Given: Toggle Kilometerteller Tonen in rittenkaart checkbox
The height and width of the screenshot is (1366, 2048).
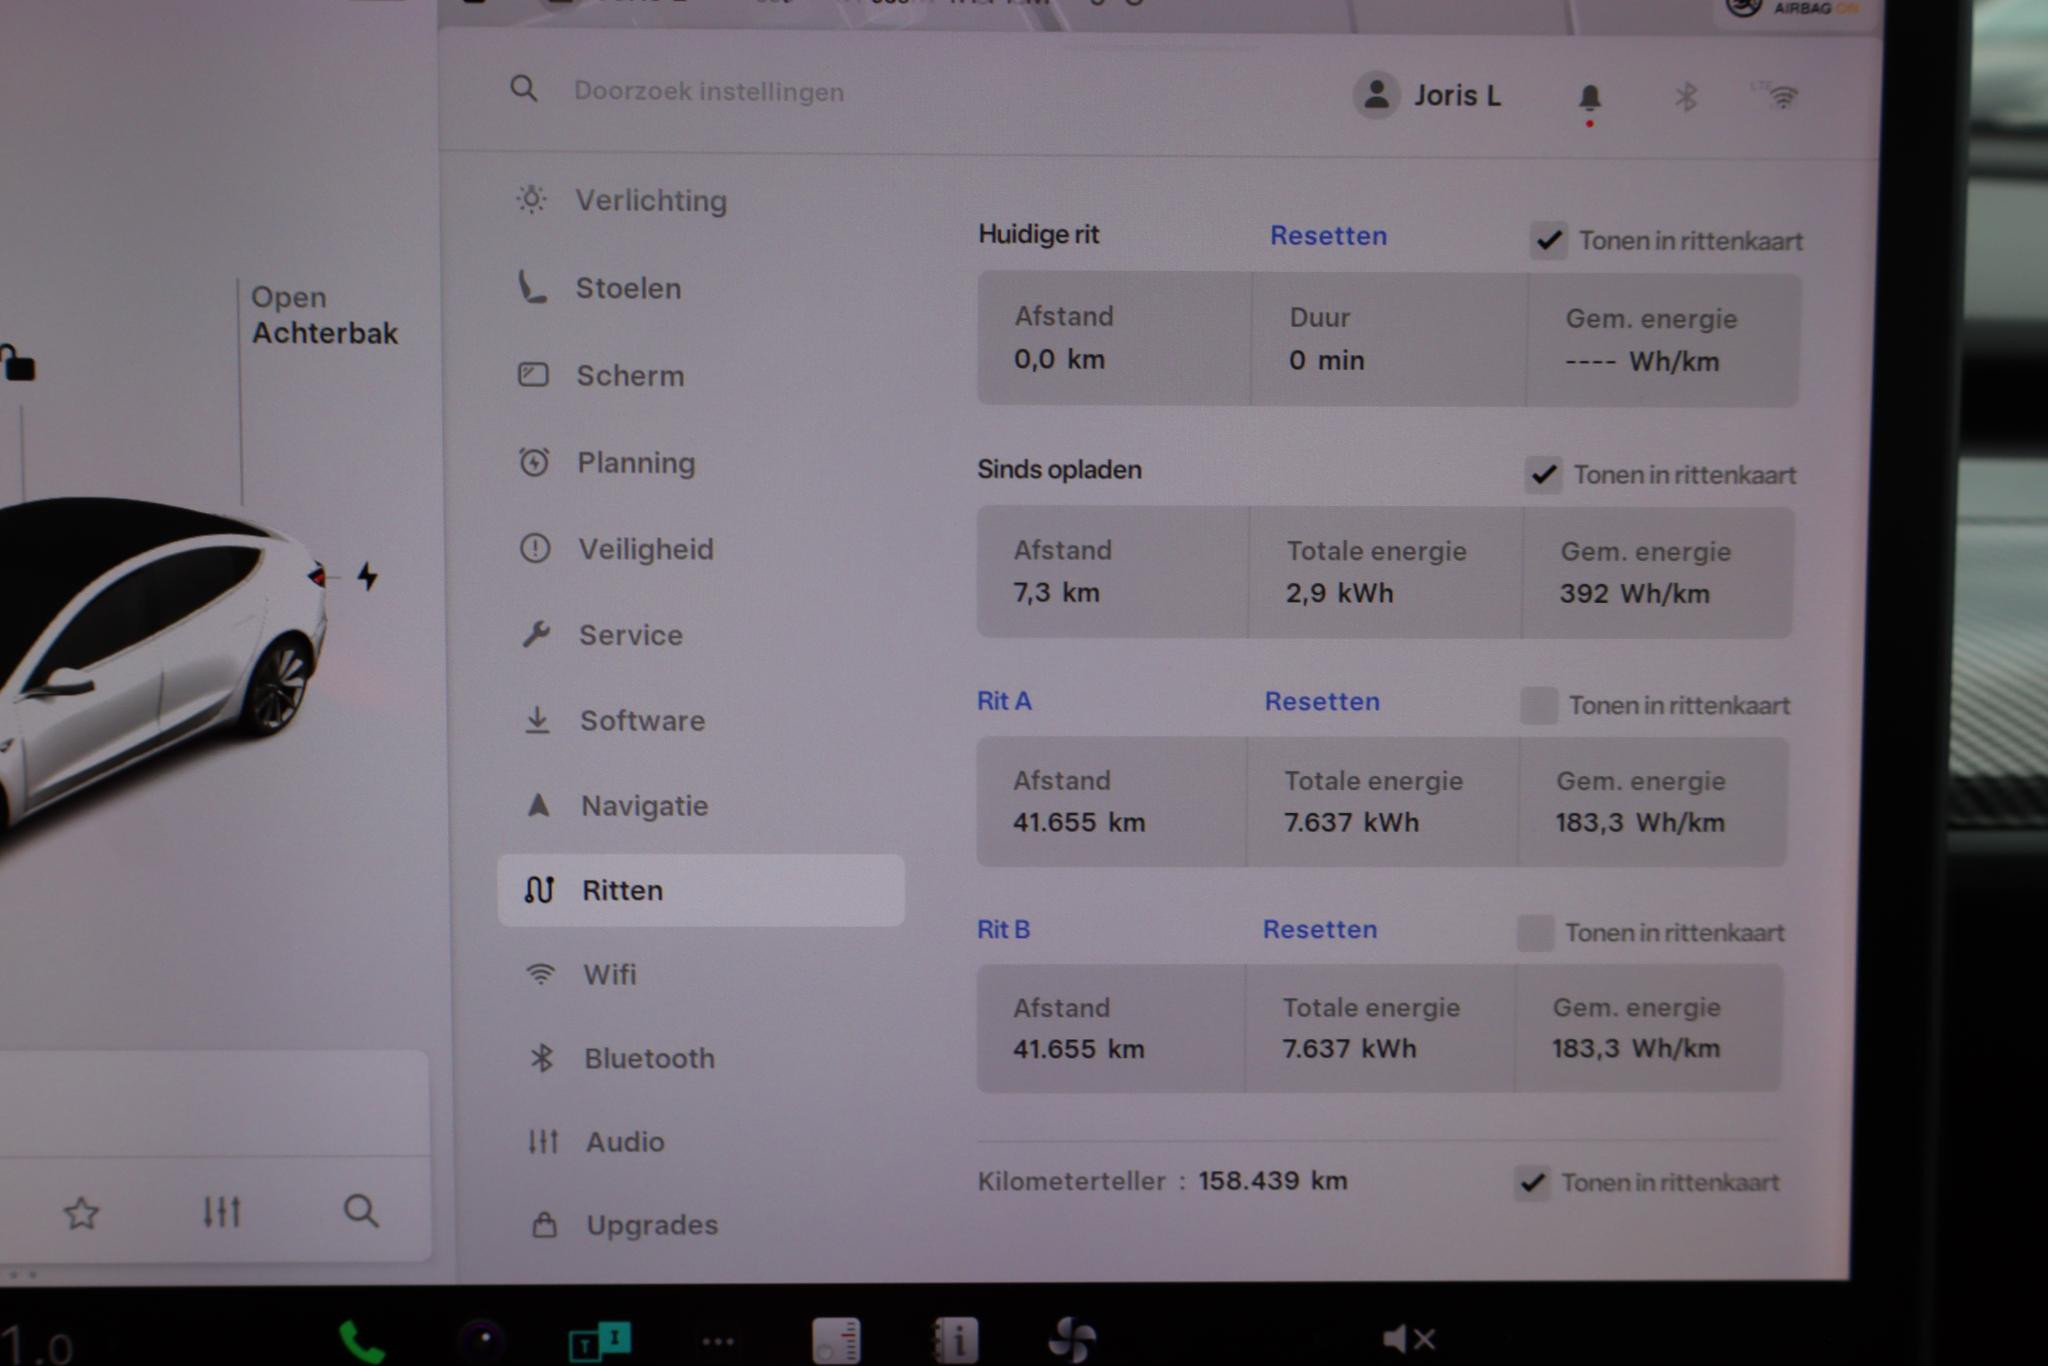Looking at the screenshot, I should click(x=1532, y=1183).
